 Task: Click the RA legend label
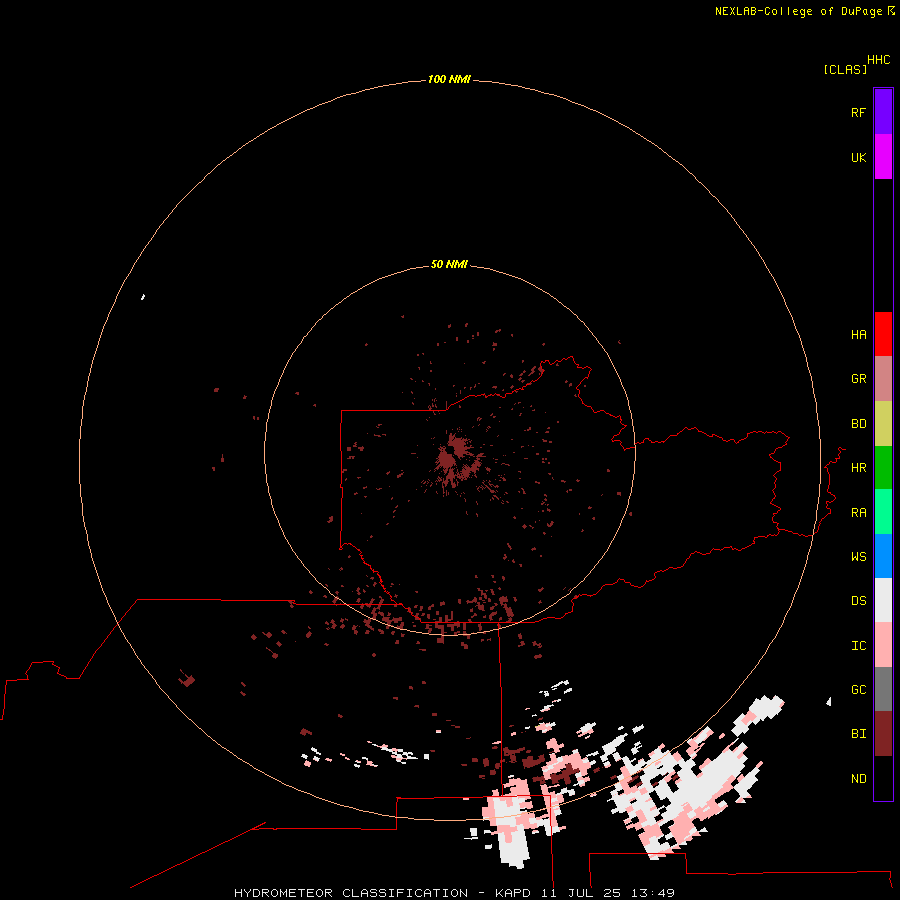pyautogui.click(x=858, y=513)
